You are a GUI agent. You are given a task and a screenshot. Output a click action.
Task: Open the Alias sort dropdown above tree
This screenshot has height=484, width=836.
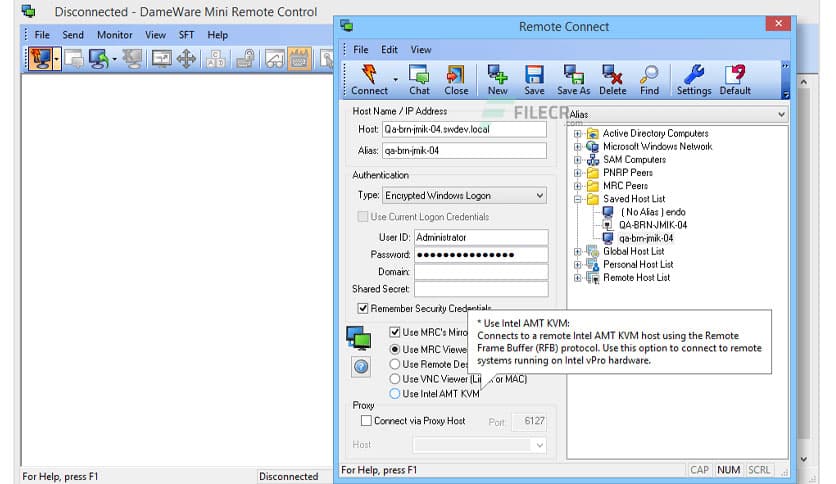tap(781, 114)
